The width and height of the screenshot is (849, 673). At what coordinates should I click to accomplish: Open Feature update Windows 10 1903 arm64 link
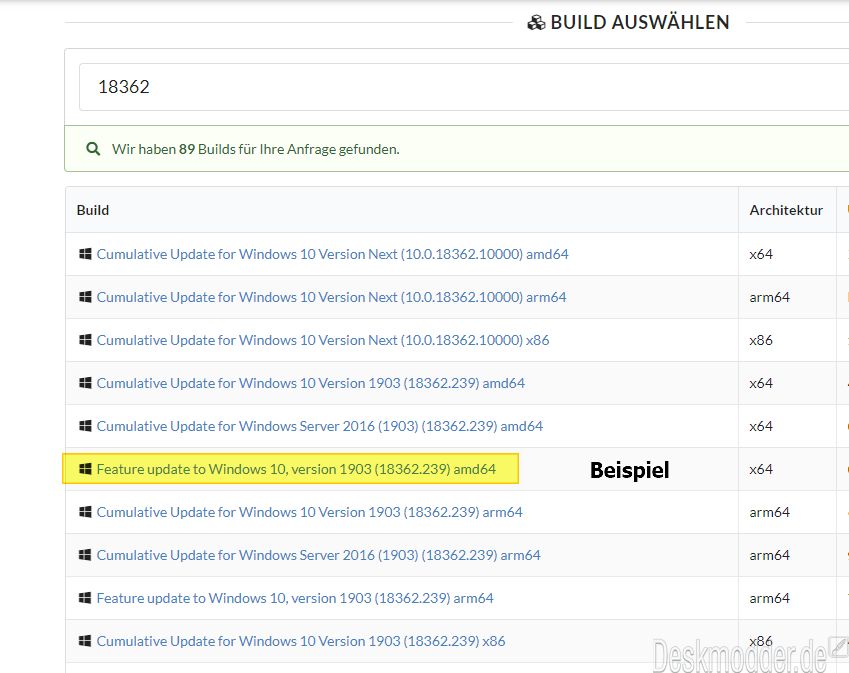(295, 598)
